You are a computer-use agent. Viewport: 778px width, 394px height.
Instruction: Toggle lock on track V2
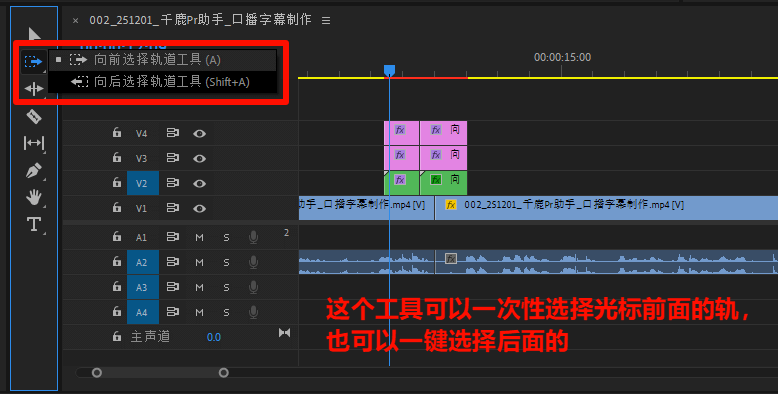tap(117, 182)
